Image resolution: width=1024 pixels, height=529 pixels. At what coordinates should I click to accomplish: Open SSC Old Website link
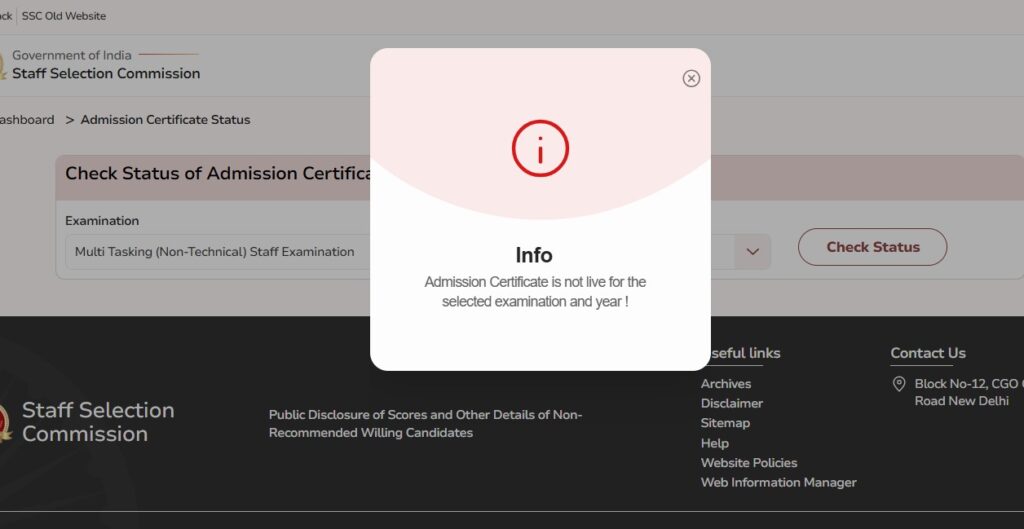64,16
